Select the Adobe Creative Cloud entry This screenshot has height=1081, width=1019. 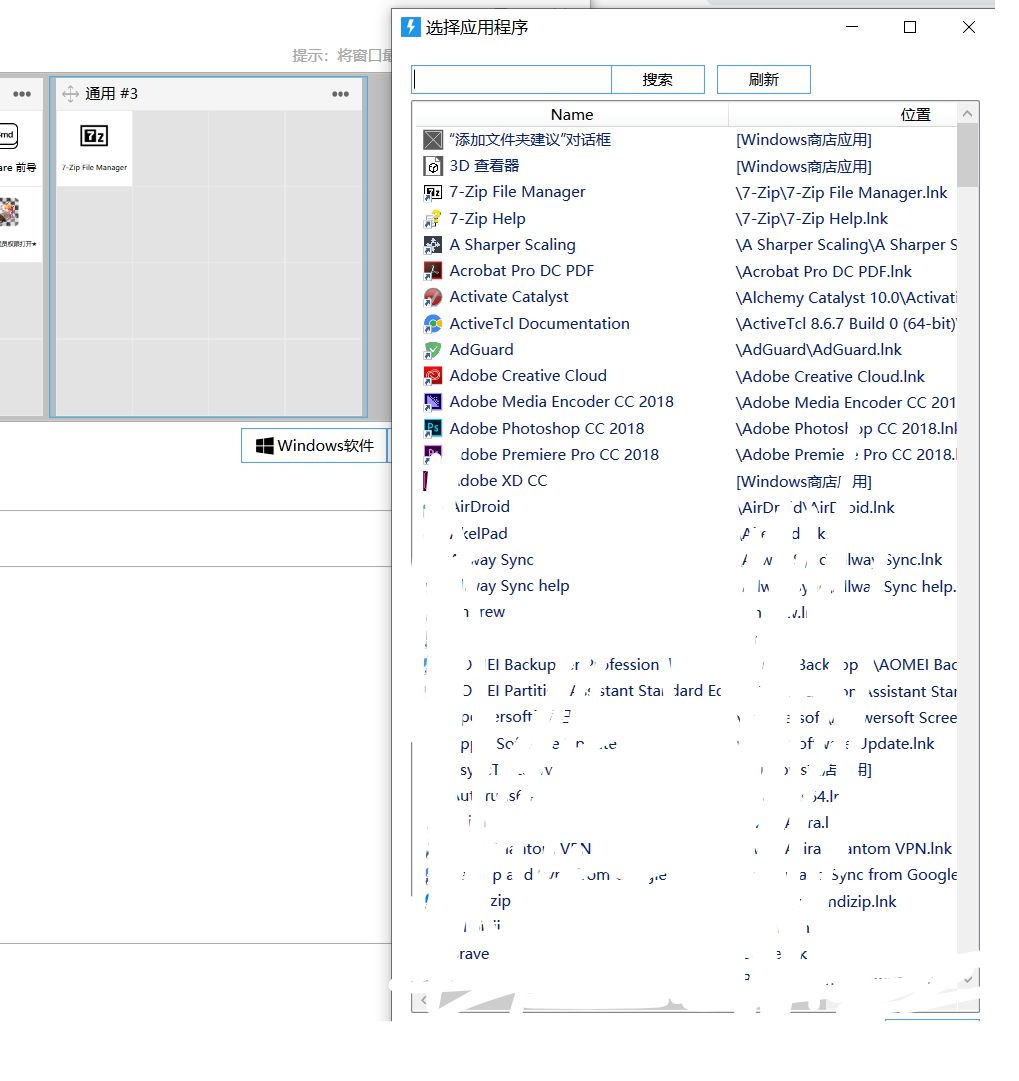(528, 376)
